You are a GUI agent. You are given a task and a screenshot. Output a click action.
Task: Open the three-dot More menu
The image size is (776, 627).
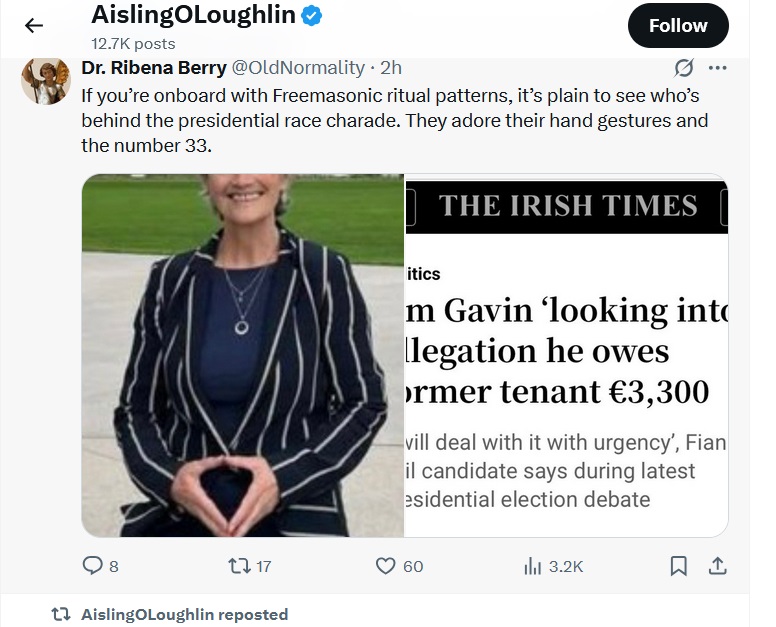717,68
